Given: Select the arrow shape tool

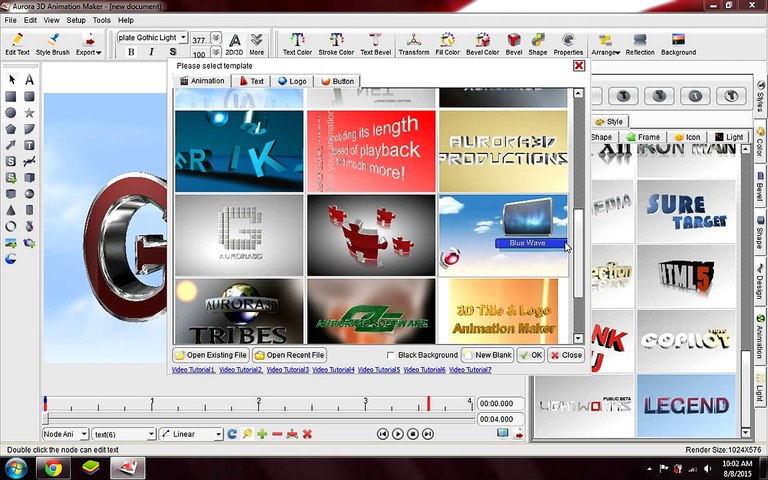Looking at the screenshot, I should [11, 145].
